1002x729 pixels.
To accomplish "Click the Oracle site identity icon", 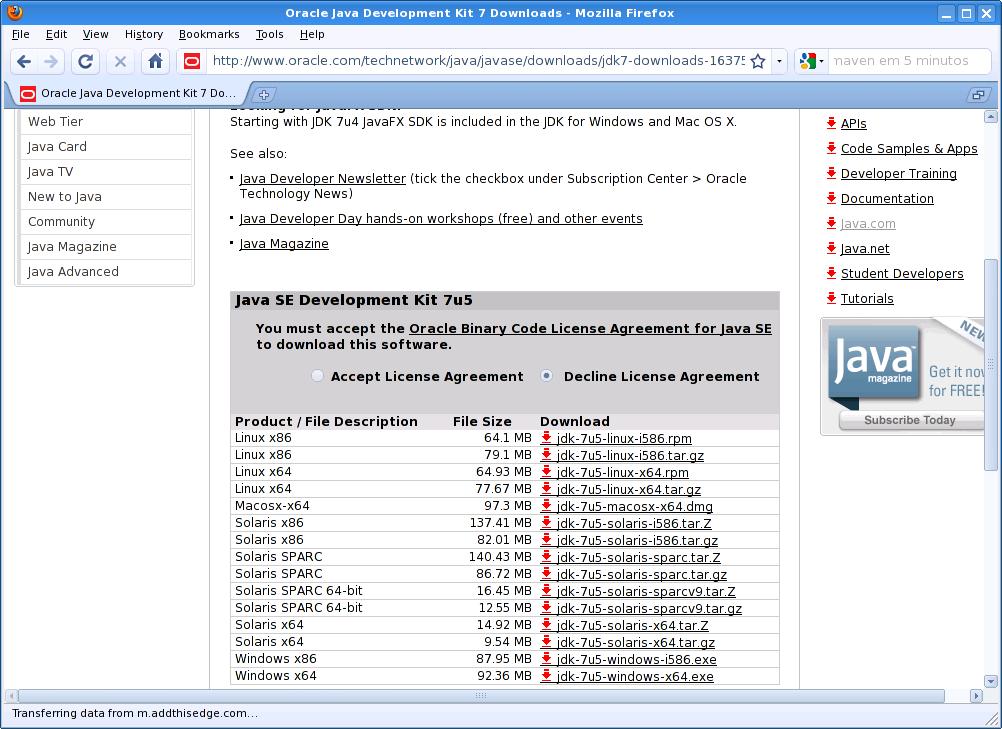I will [x=192, y=61].
